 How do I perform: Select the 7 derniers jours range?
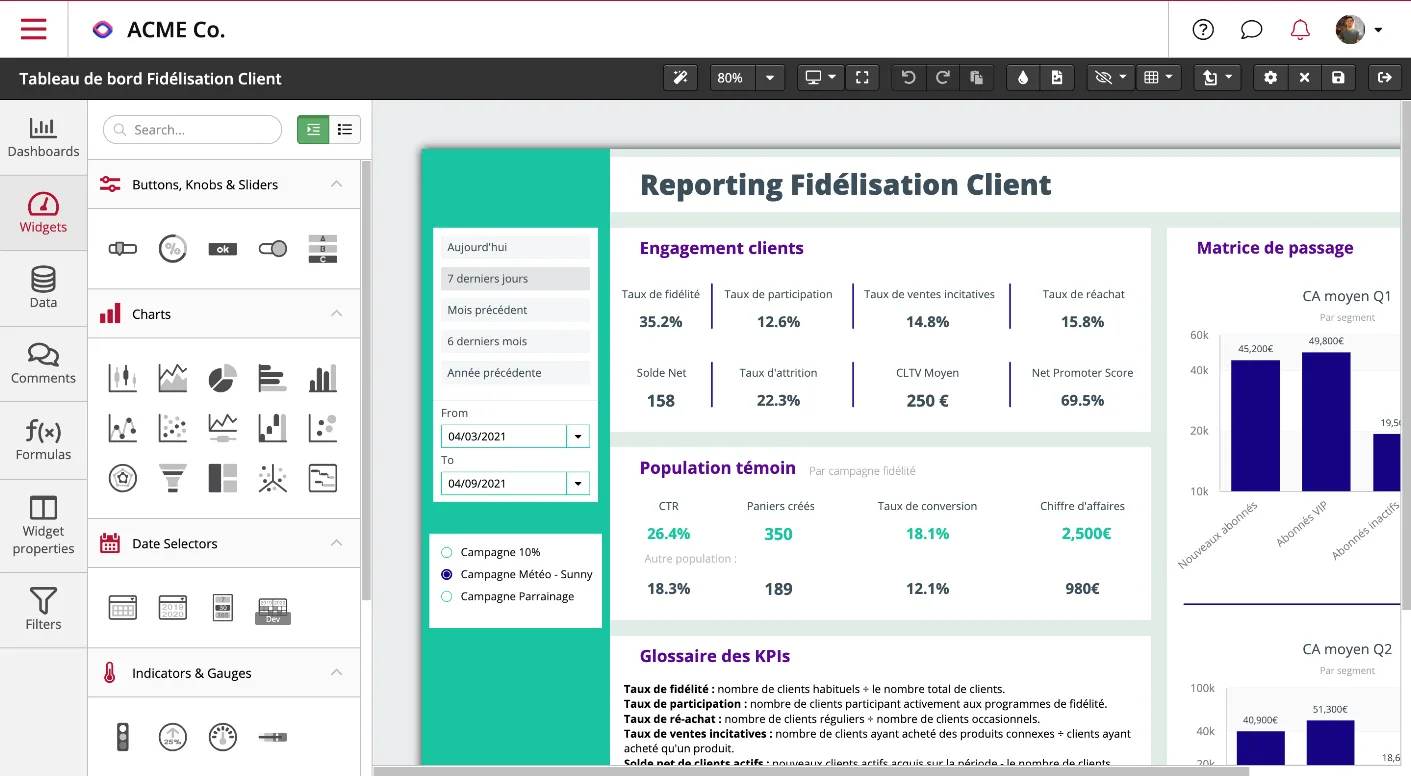click(x=515, y=278)
